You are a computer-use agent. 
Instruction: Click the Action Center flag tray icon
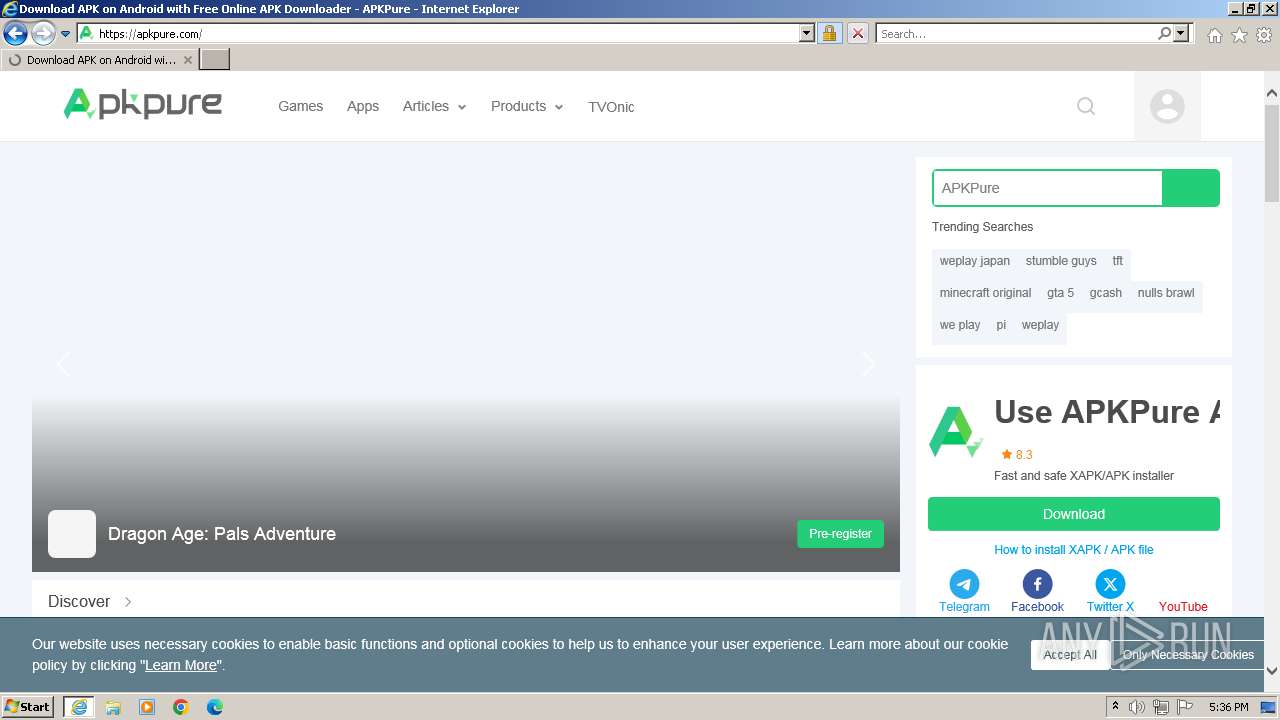coord(1185,707)
